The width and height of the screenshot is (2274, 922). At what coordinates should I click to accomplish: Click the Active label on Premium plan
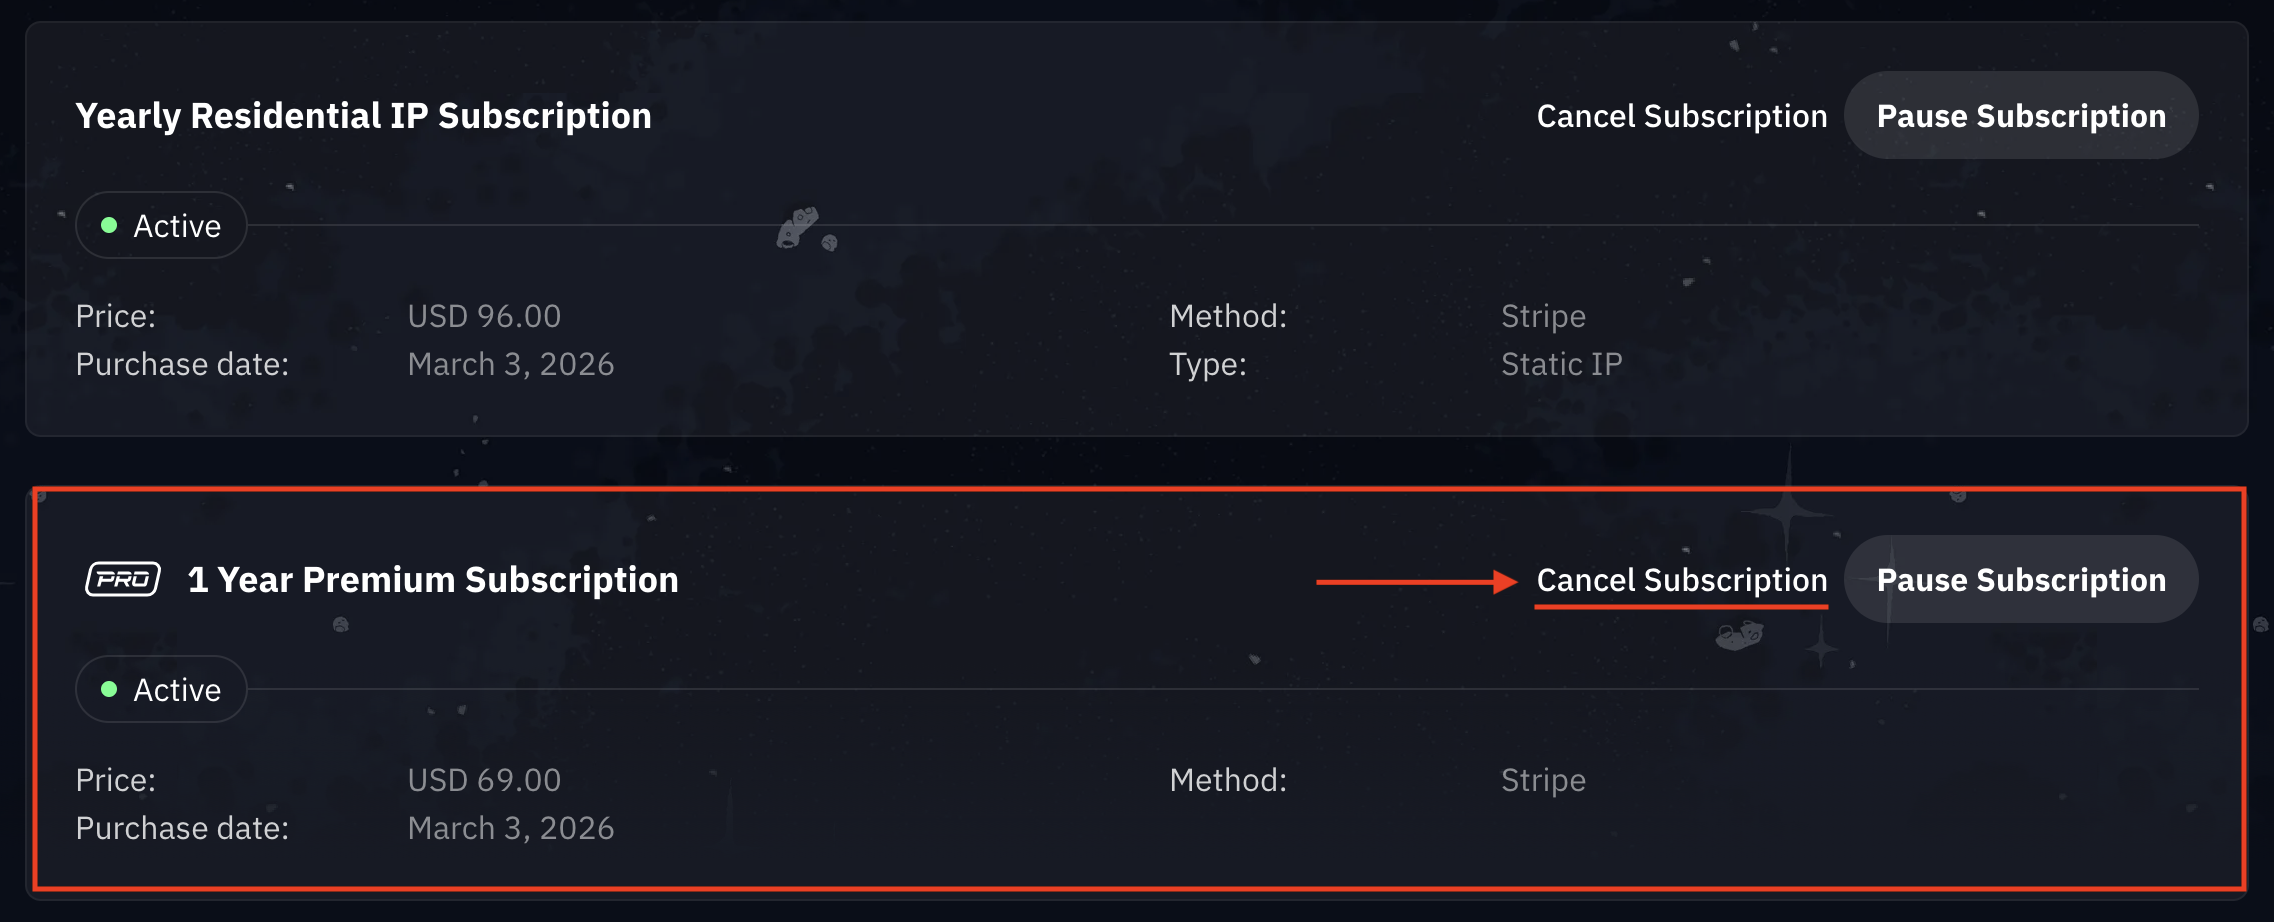pyautogui.click(x=177, y=690)
